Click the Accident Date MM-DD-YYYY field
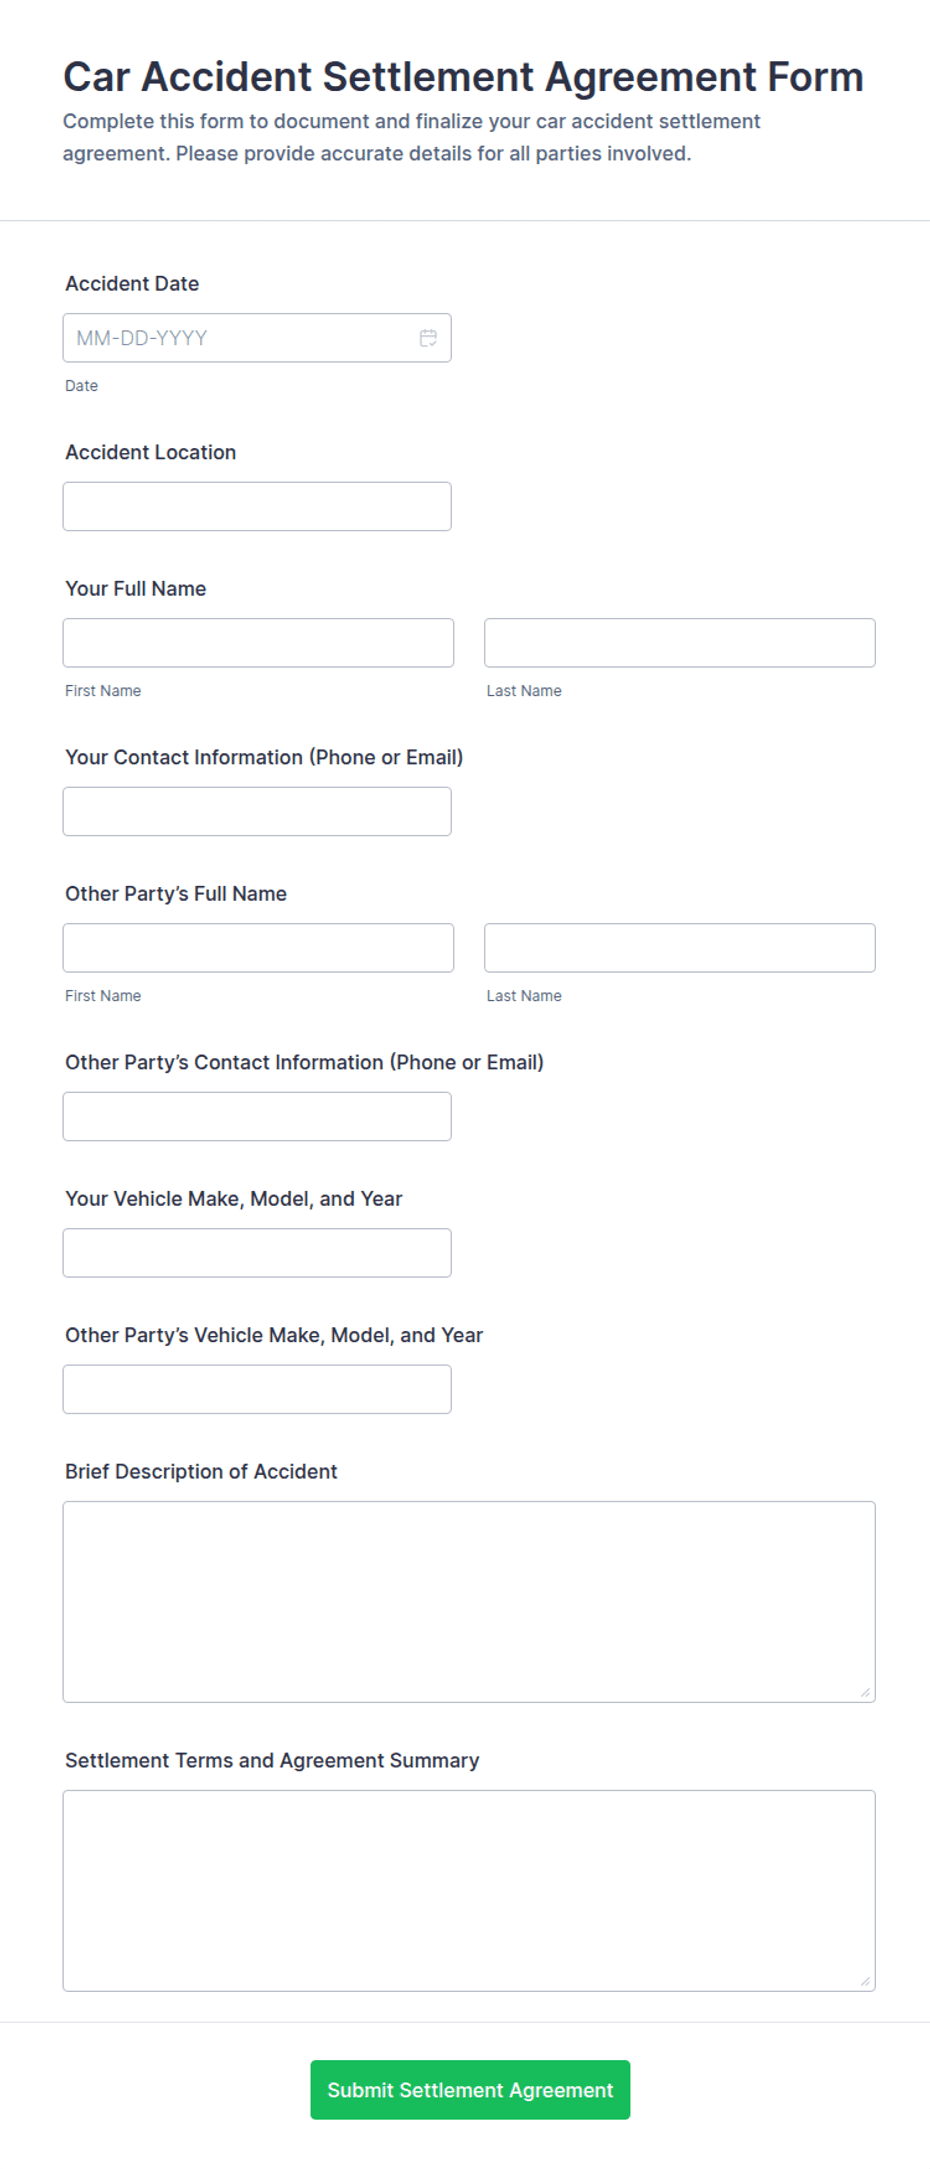 pos(257,338)
